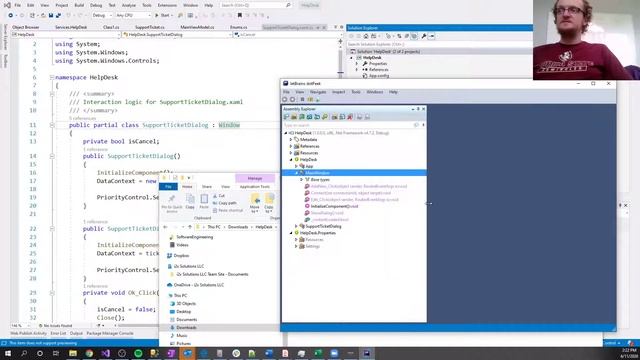Open isCancel member dropdown
Viewport: 640px width, 360px height.
point(288,35)
